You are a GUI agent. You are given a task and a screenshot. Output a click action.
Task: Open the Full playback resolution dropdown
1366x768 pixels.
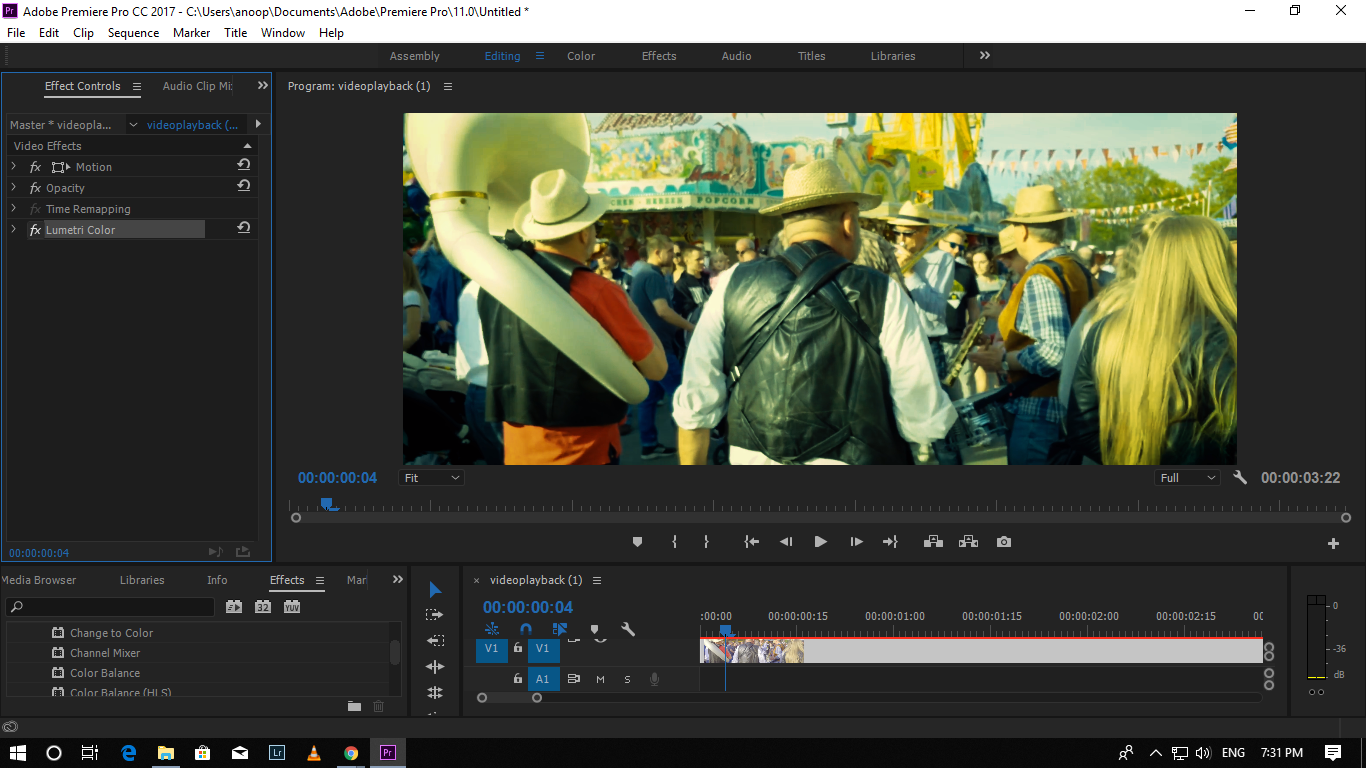click(x=1187, y=478)
